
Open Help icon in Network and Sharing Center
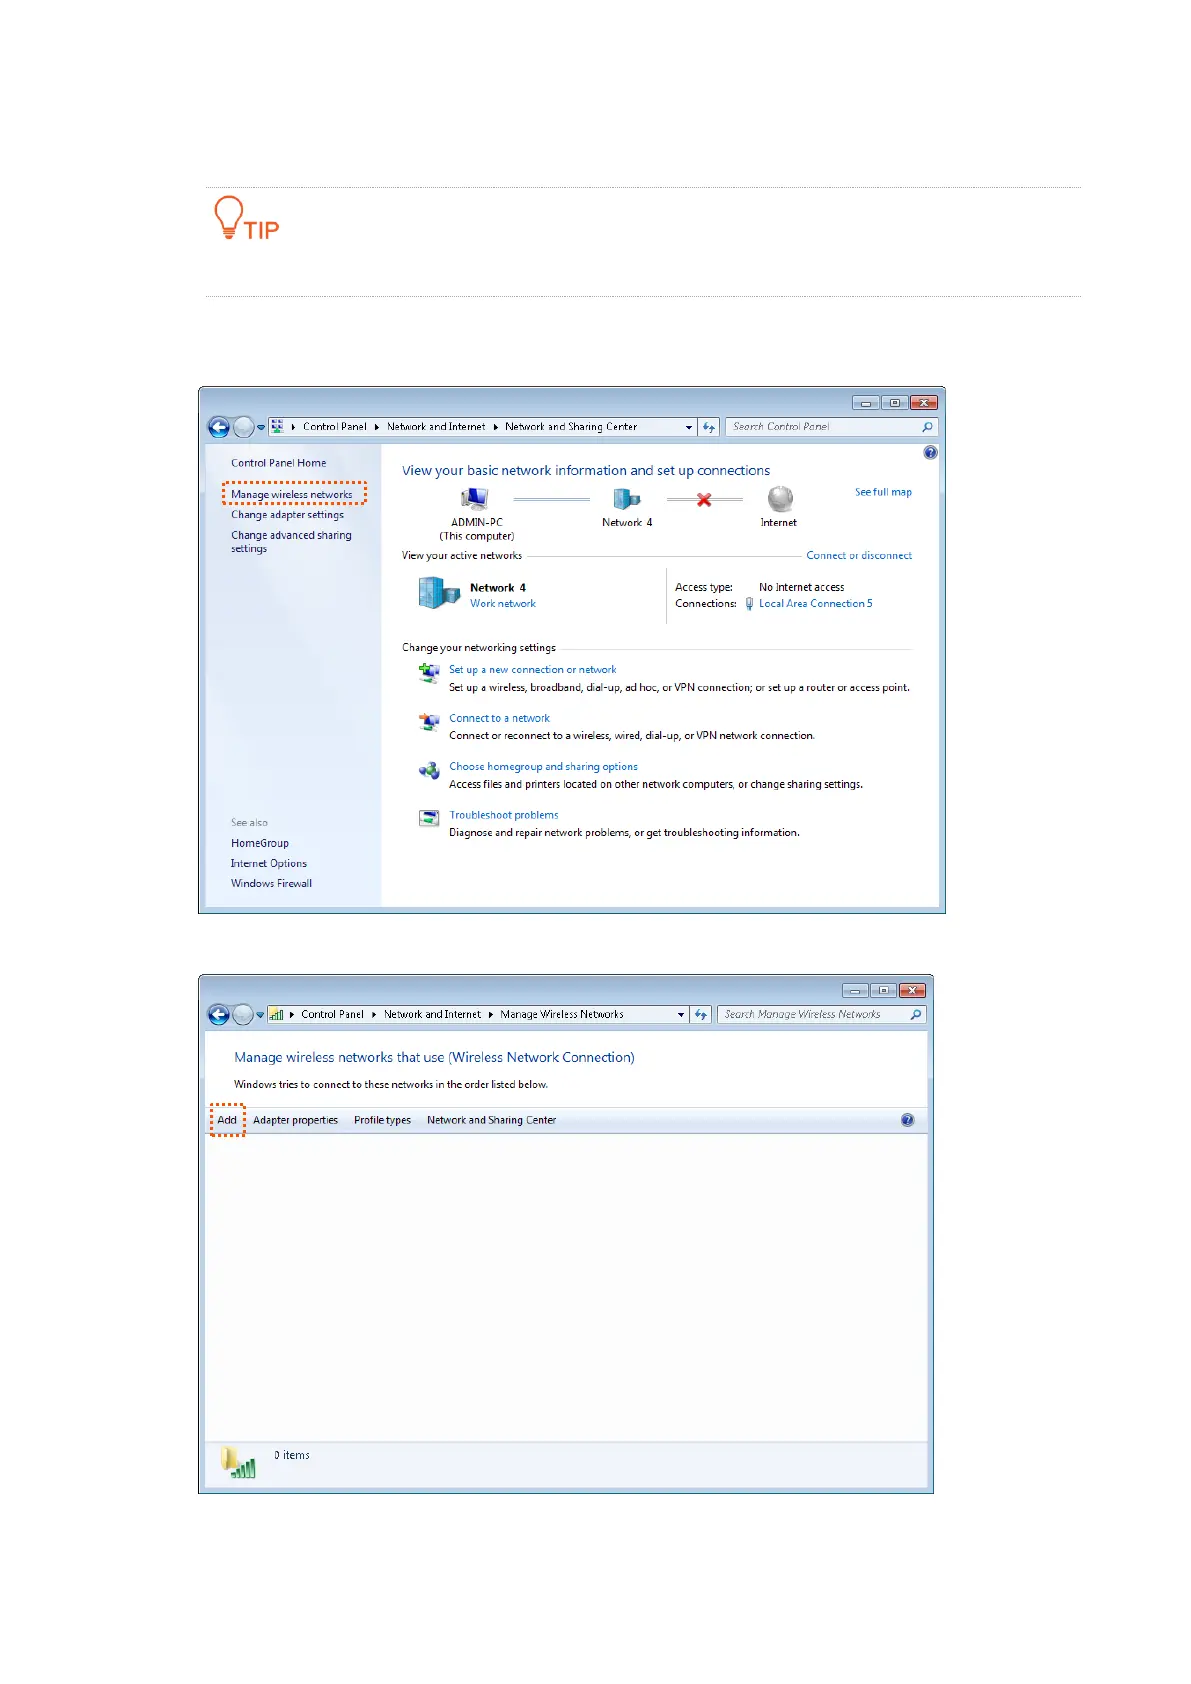click(x=930, y=453)
